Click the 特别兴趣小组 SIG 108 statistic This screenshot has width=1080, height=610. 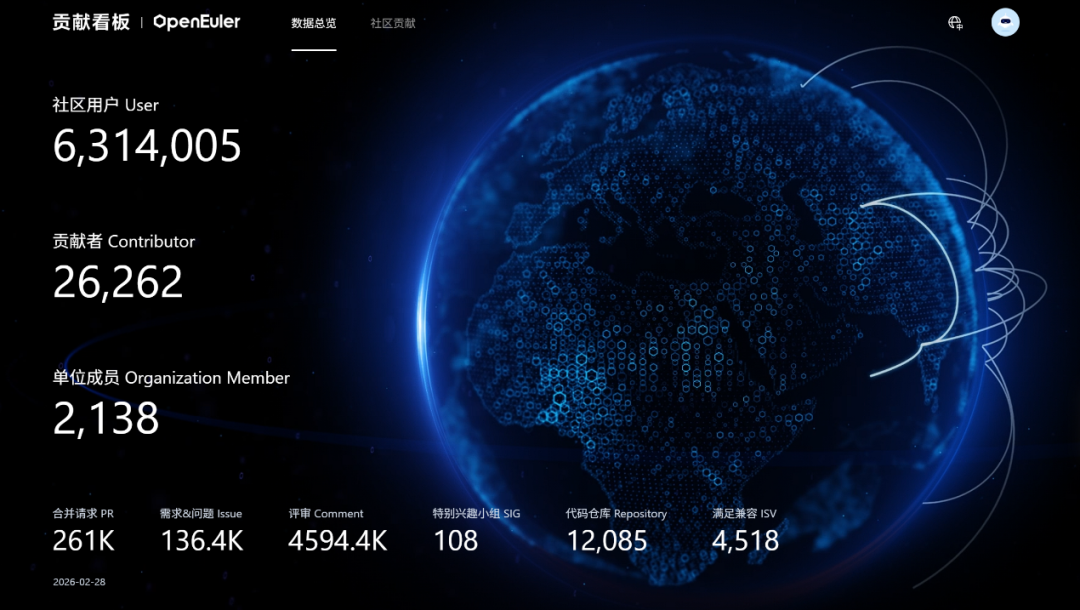(x=456, y=541)
